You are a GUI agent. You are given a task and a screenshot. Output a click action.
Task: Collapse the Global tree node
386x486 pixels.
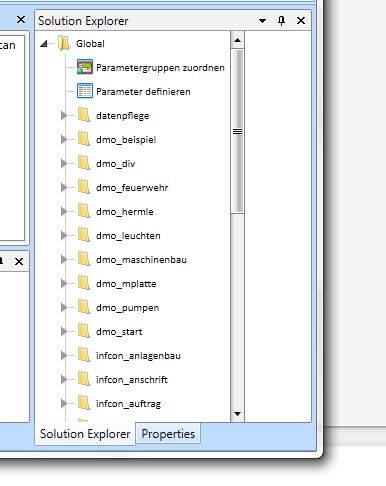44,43
